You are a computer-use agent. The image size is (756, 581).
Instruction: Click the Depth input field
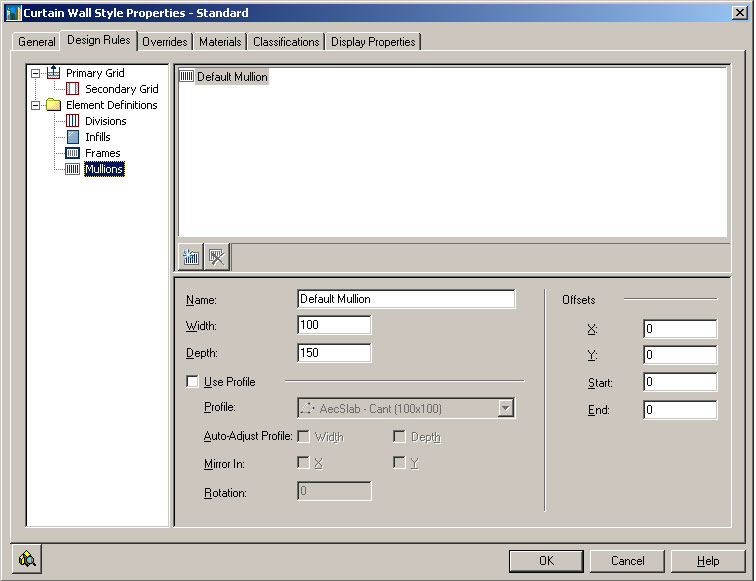(x=334, y=353)
